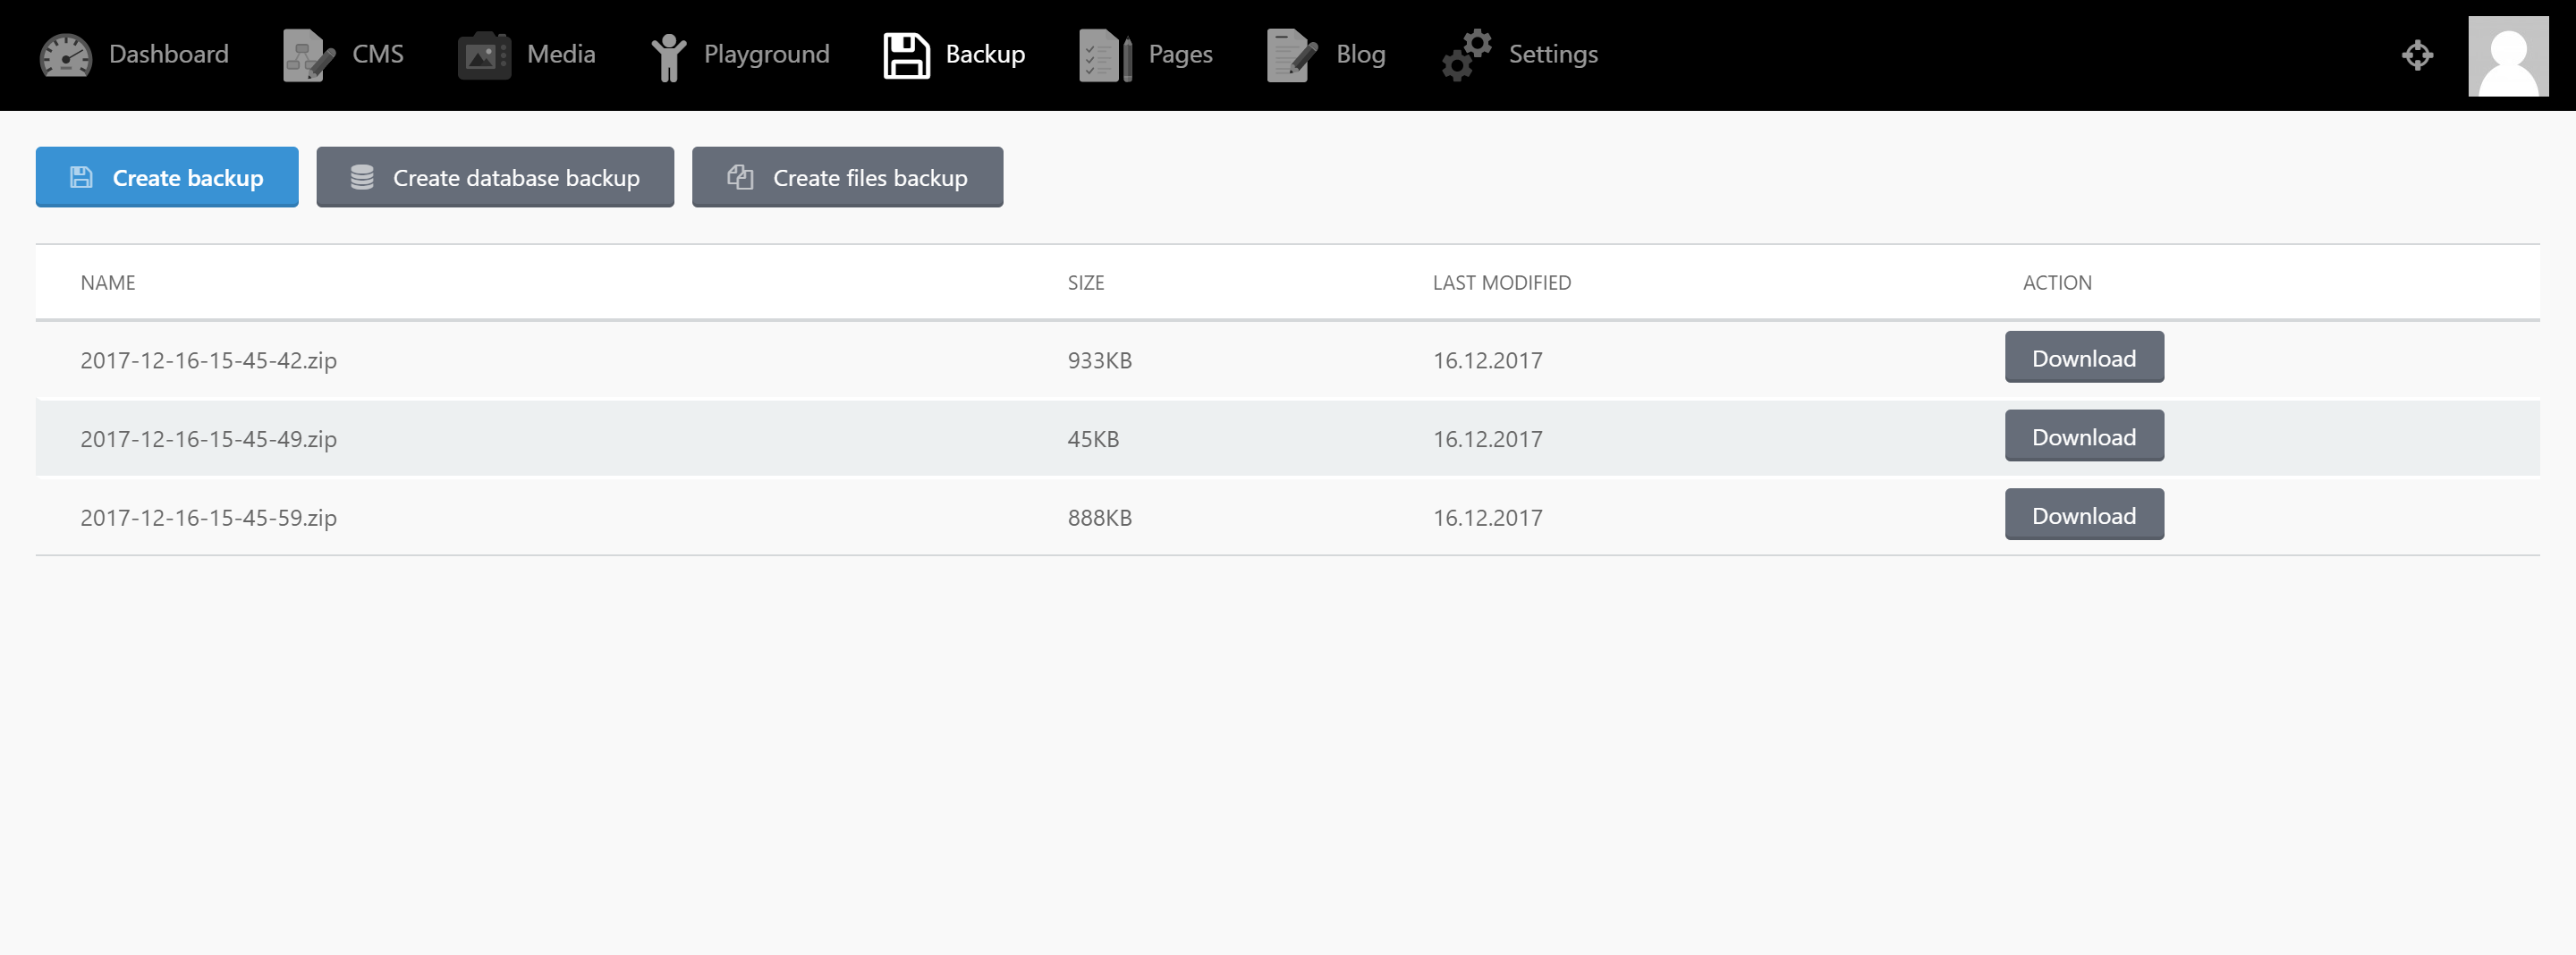Click the Blog pencil document icon
Image resolution: width=2576 pixels, height=955 pixels.
1291,55
